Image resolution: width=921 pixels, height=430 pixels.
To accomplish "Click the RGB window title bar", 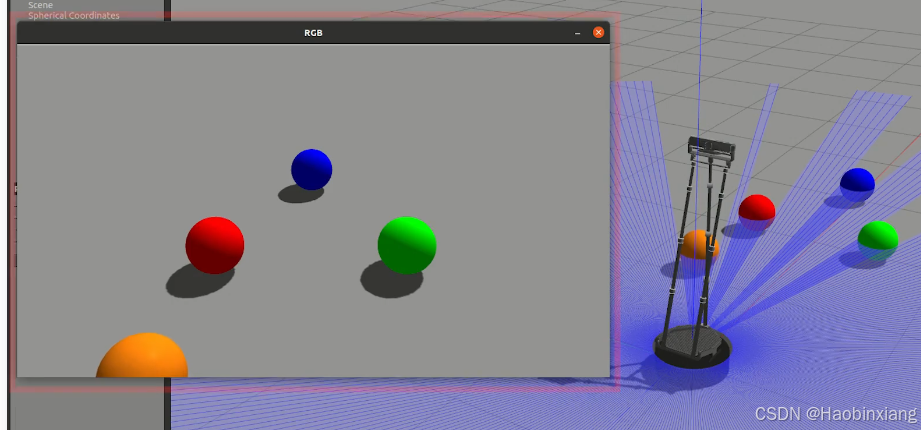I will [313, 33].
